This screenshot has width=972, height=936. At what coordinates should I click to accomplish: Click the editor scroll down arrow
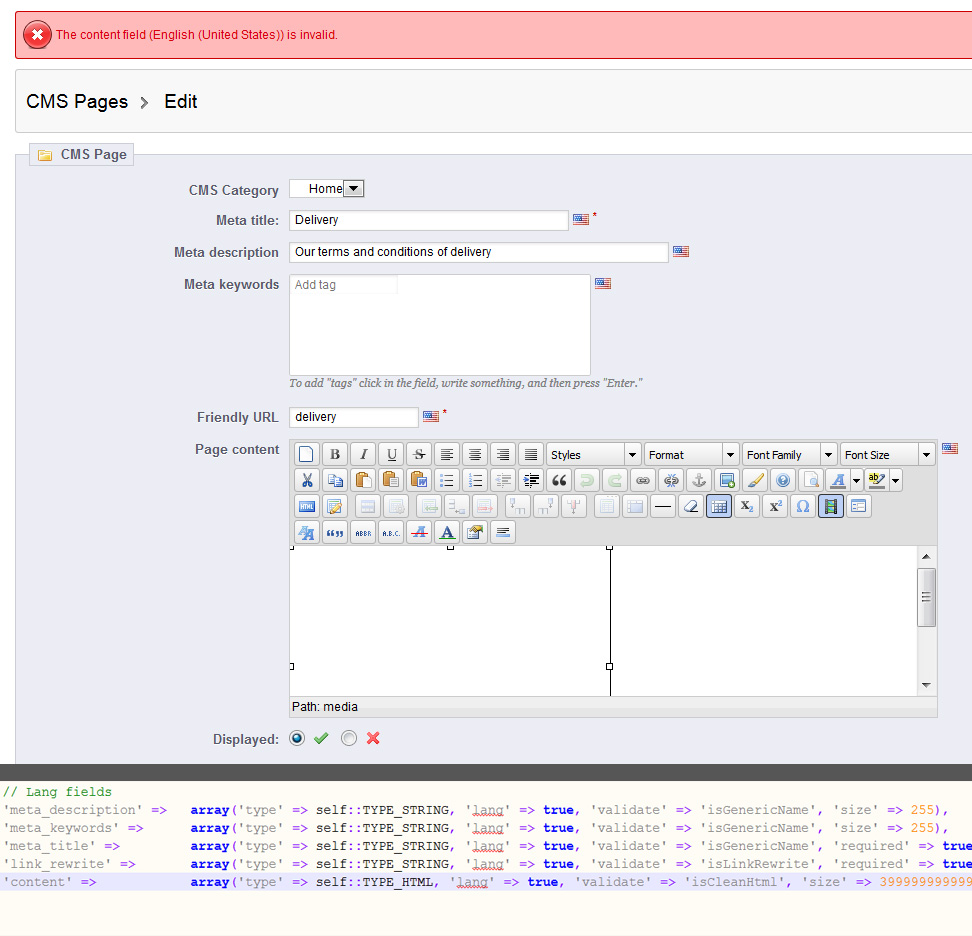[926, 685]
